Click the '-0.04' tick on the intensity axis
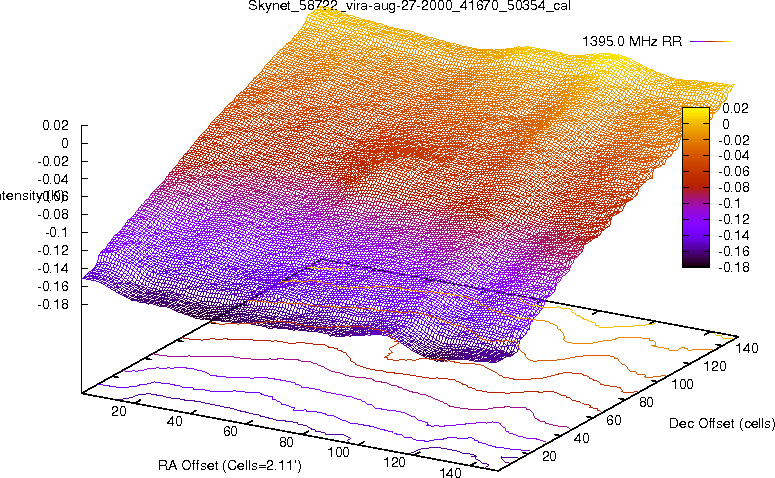 point(53,179)
